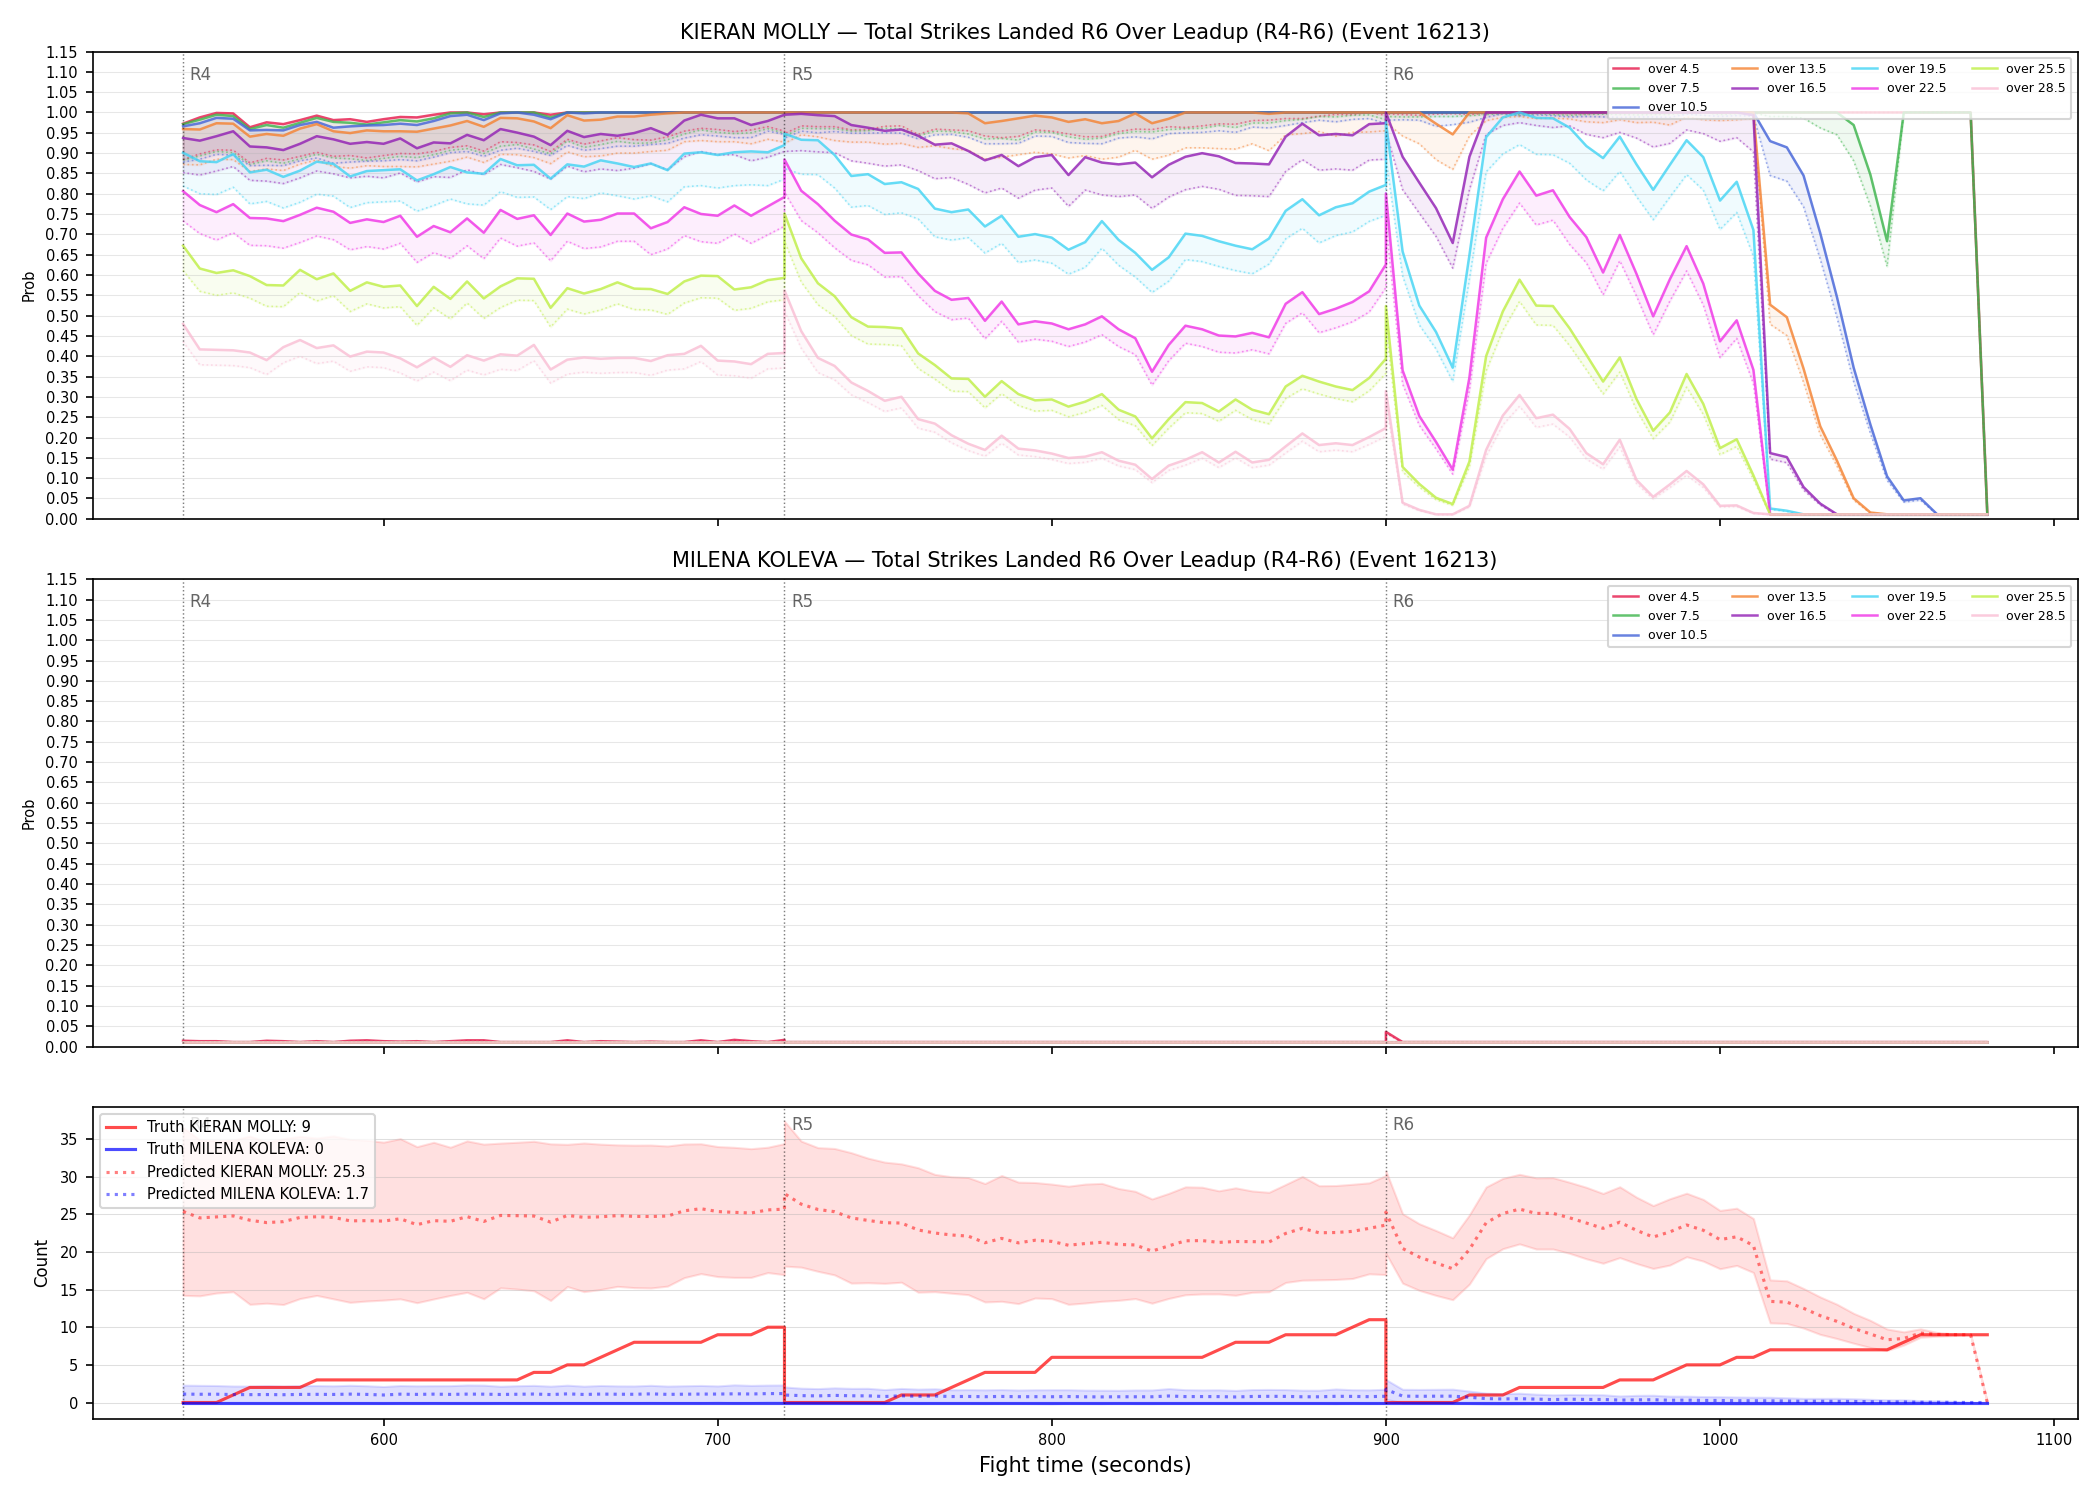Click the 35 tick on Count axis

(70, 1139)
